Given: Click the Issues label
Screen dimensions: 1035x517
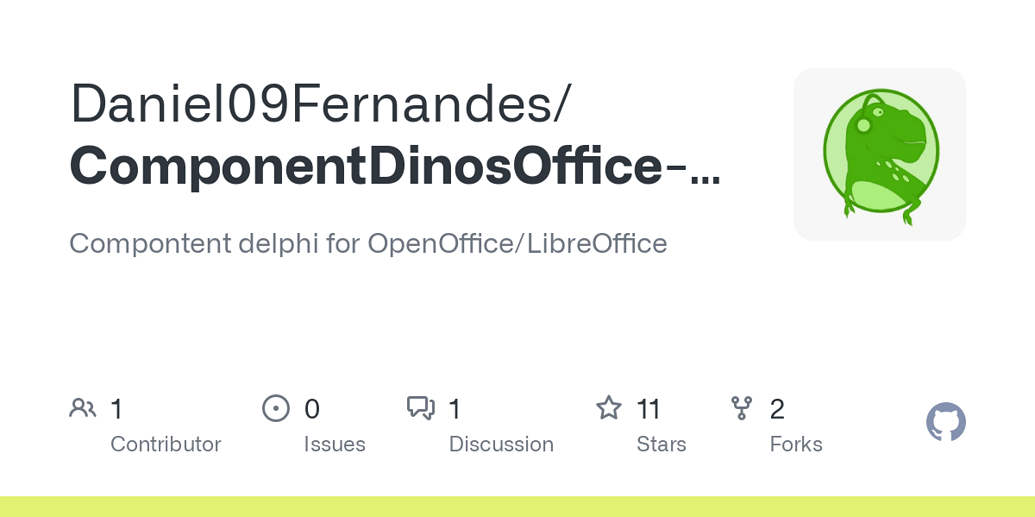Looking at the screenshot, I should [x=335, y=444].
